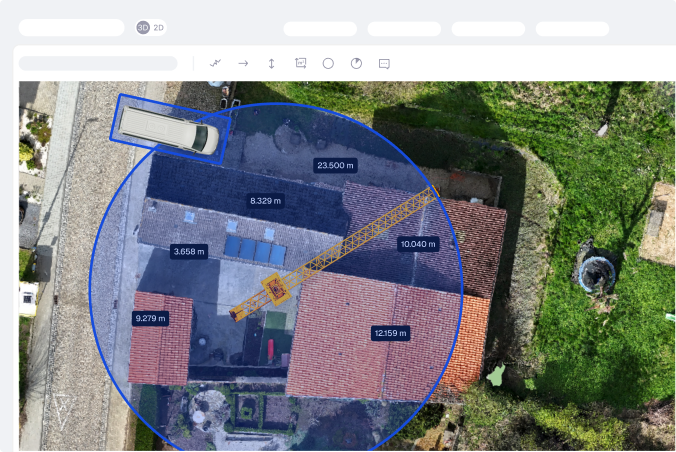The width and height of the screenshot is (676, 452).
Task: Click the last placeholder tab in header
Action: (572, 29)
